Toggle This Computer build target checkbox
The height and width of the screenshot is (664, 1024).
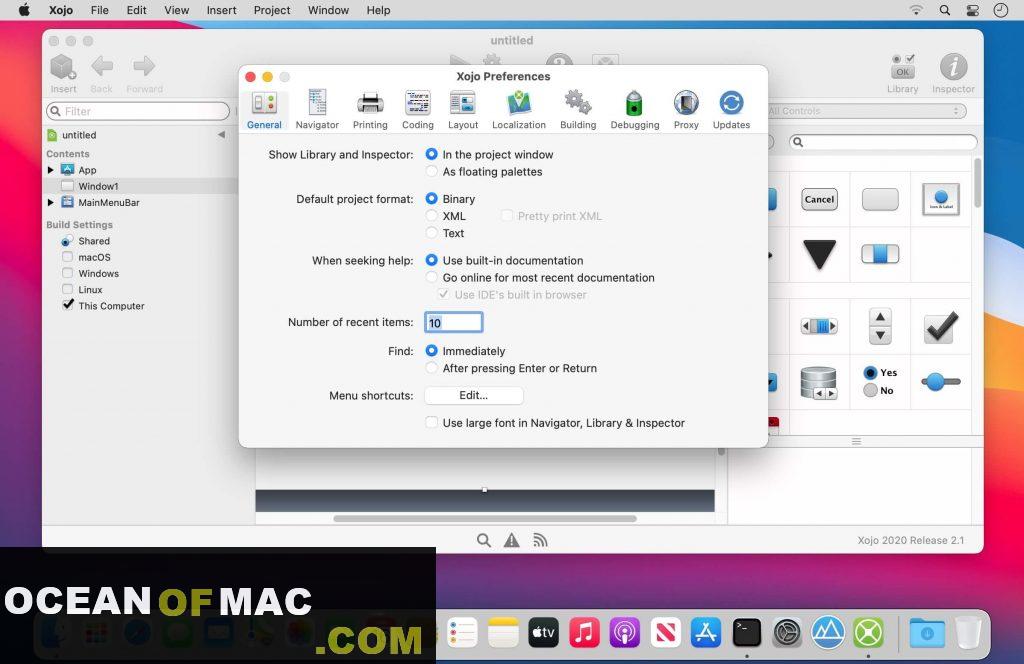click(x=68, y=305)
